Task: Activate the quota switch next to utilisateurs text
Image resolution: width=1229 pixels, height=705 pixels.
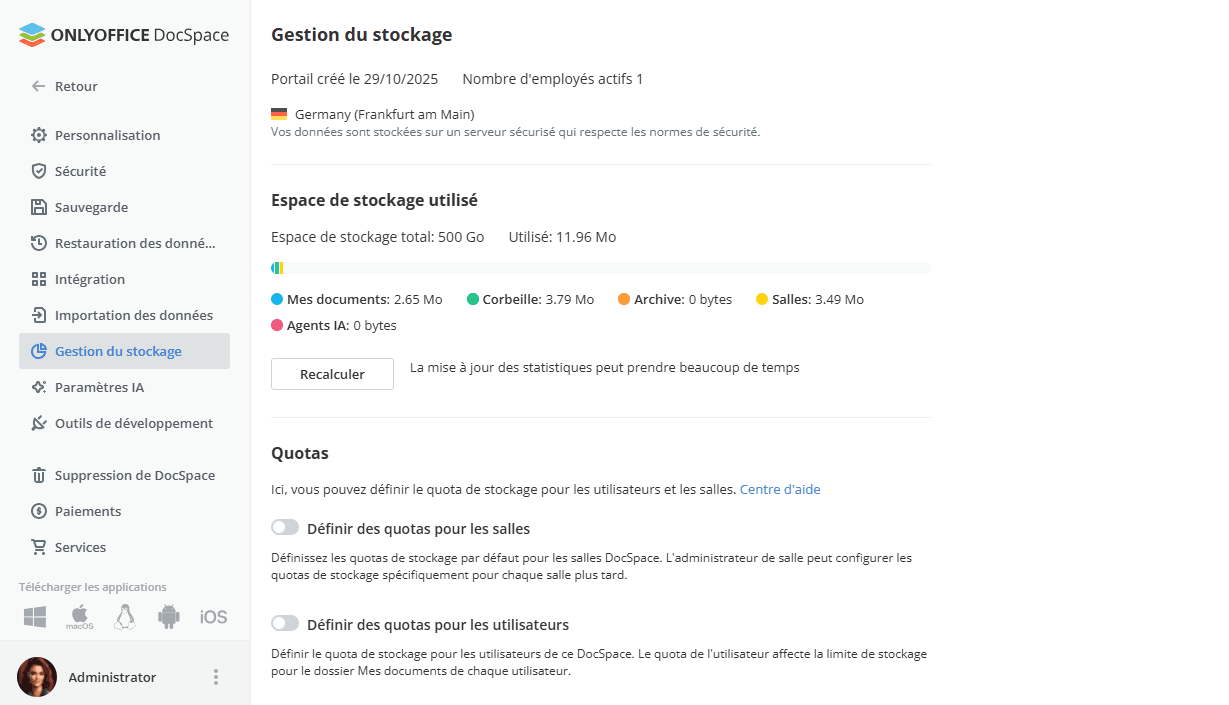Action: tap(285, 623)
